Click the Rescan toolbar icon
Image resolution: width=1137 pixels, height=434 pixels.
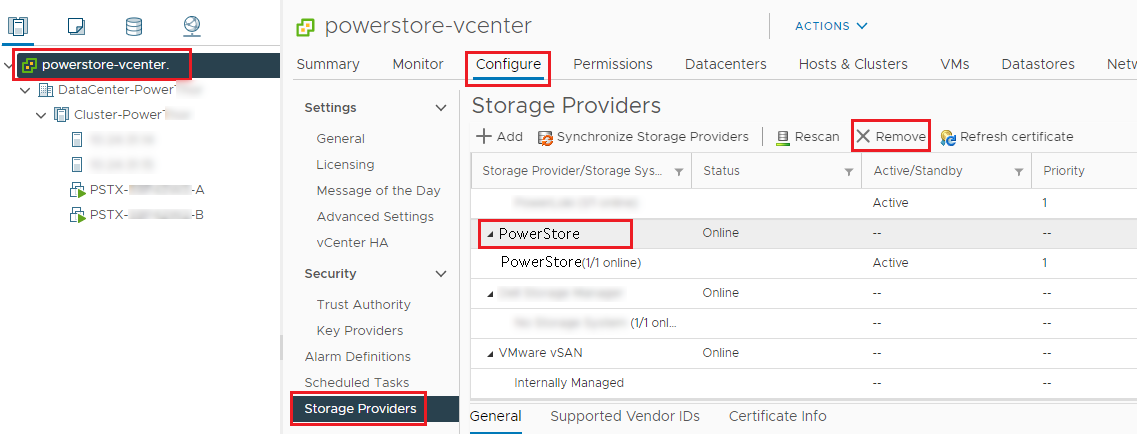(x=784, y=137)
